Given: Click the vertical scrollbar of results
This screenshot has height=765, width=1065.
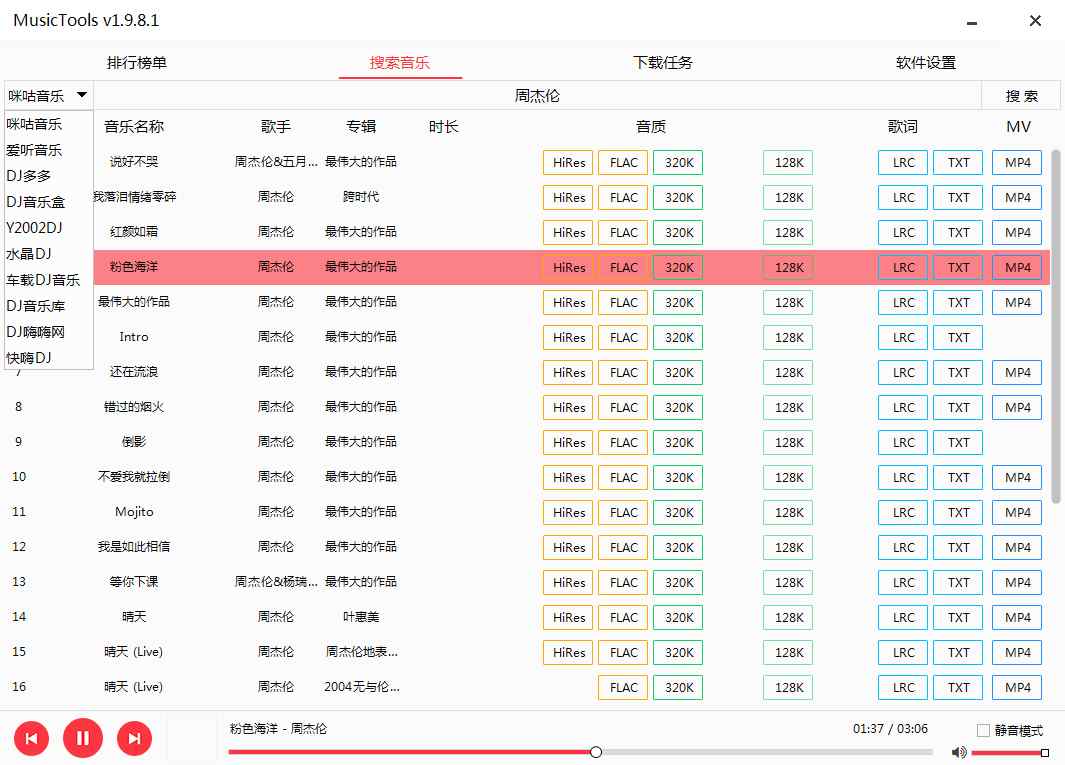Looking at the screenshot, I should [x=1055, y=326].
